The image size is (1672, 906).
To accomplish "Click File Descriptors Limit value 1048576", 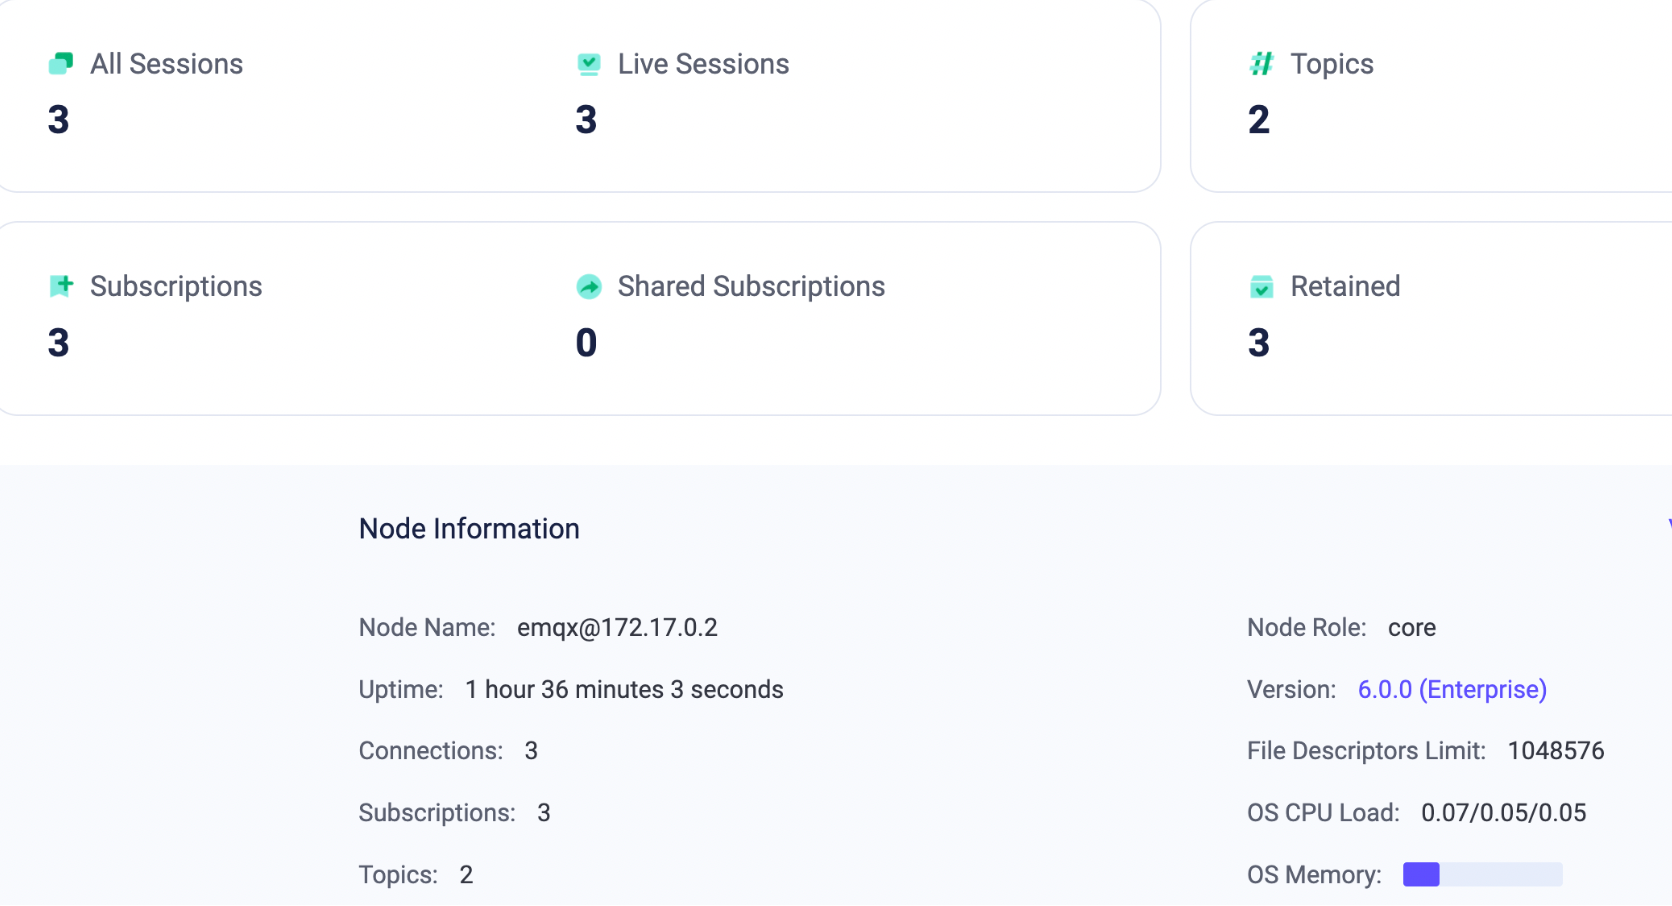I will click(x=1556, y=751).
